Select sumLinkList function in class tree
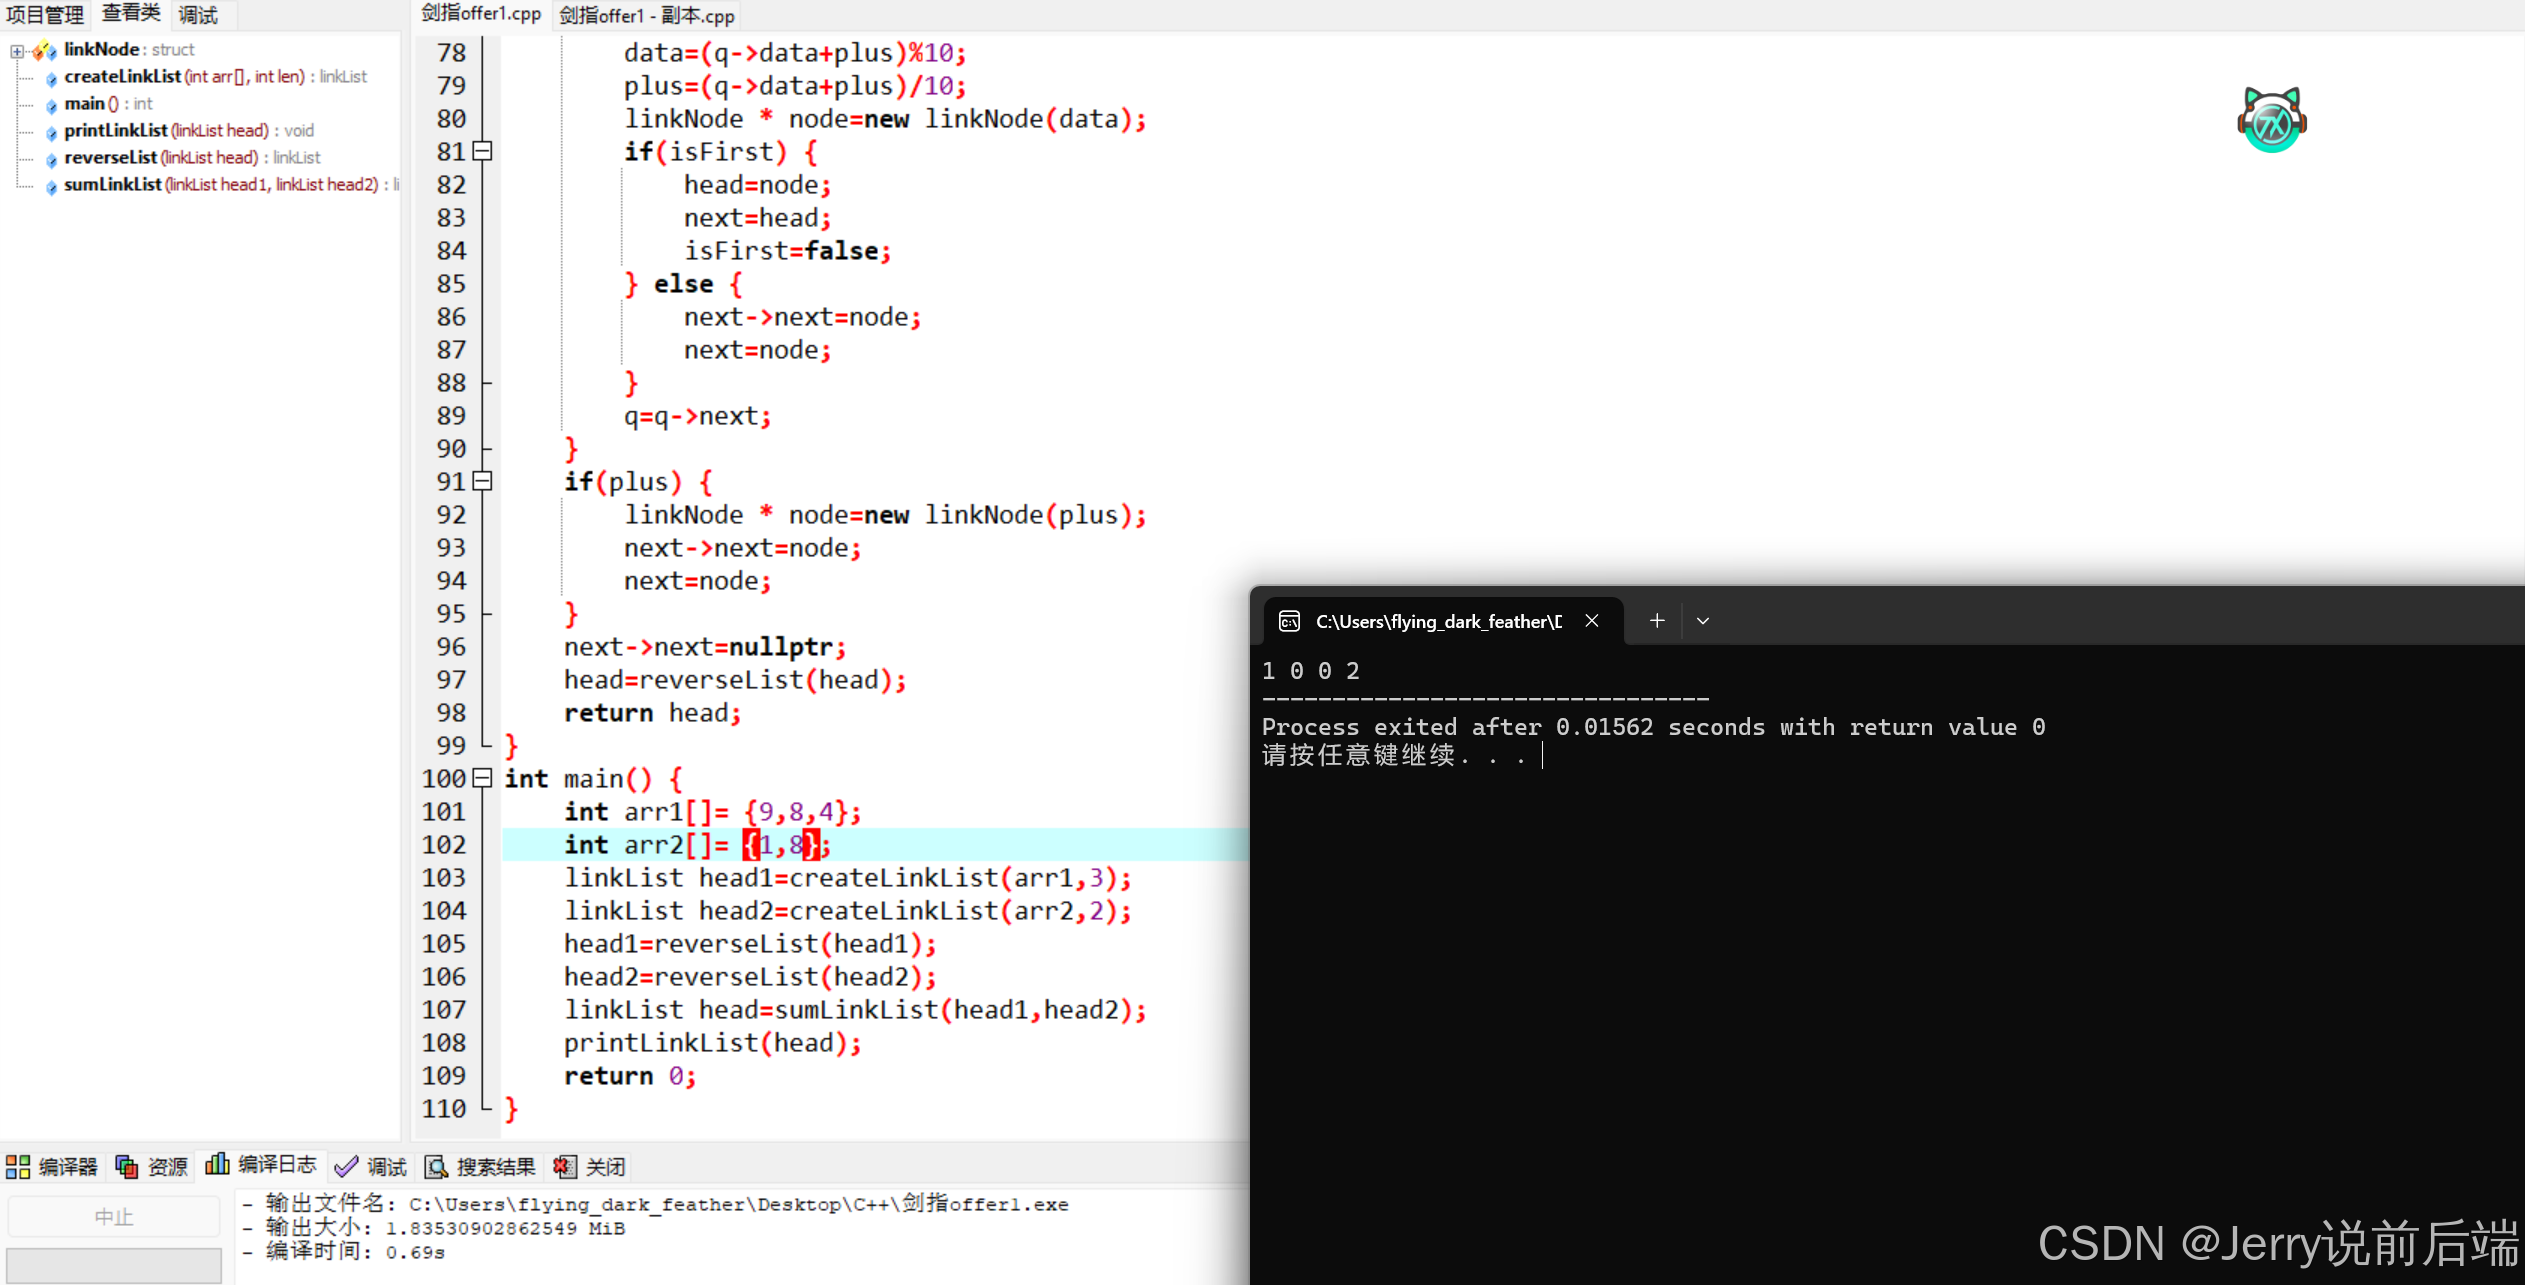Image resolution: width=2525 pixels, height=1285 pixels. tap(113, 184)
